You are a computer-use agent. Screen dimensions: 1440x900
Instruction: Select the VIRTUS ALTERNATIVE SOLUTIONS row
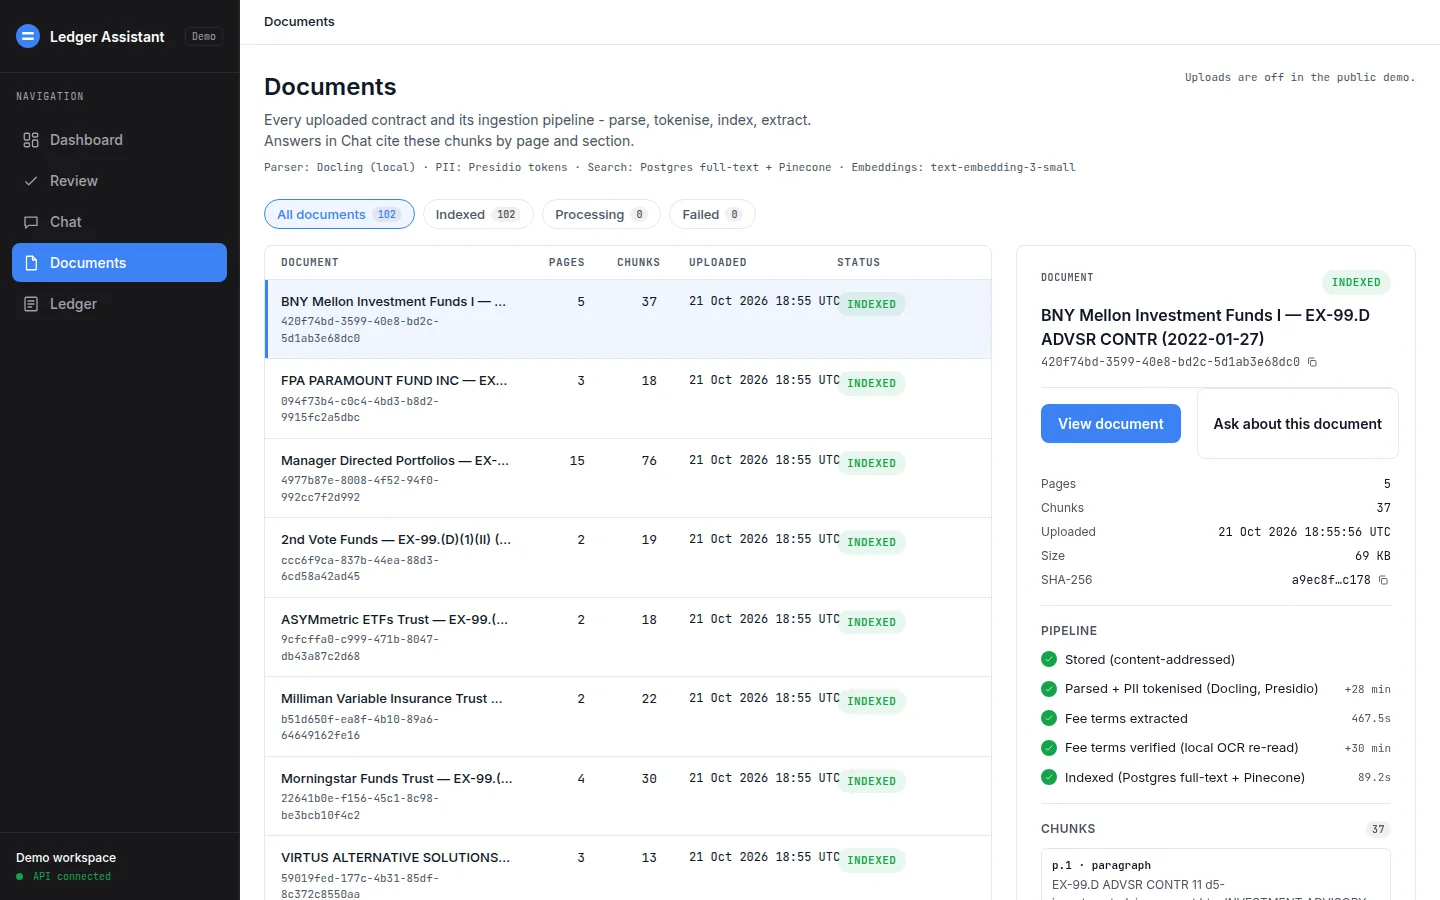pos(628,868)
